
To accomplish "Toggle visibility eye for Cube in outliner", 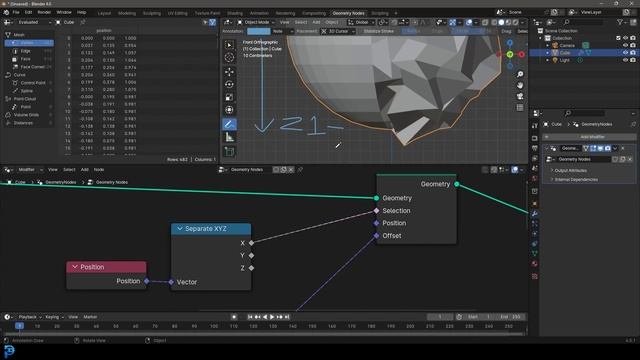I will [625, 53].
